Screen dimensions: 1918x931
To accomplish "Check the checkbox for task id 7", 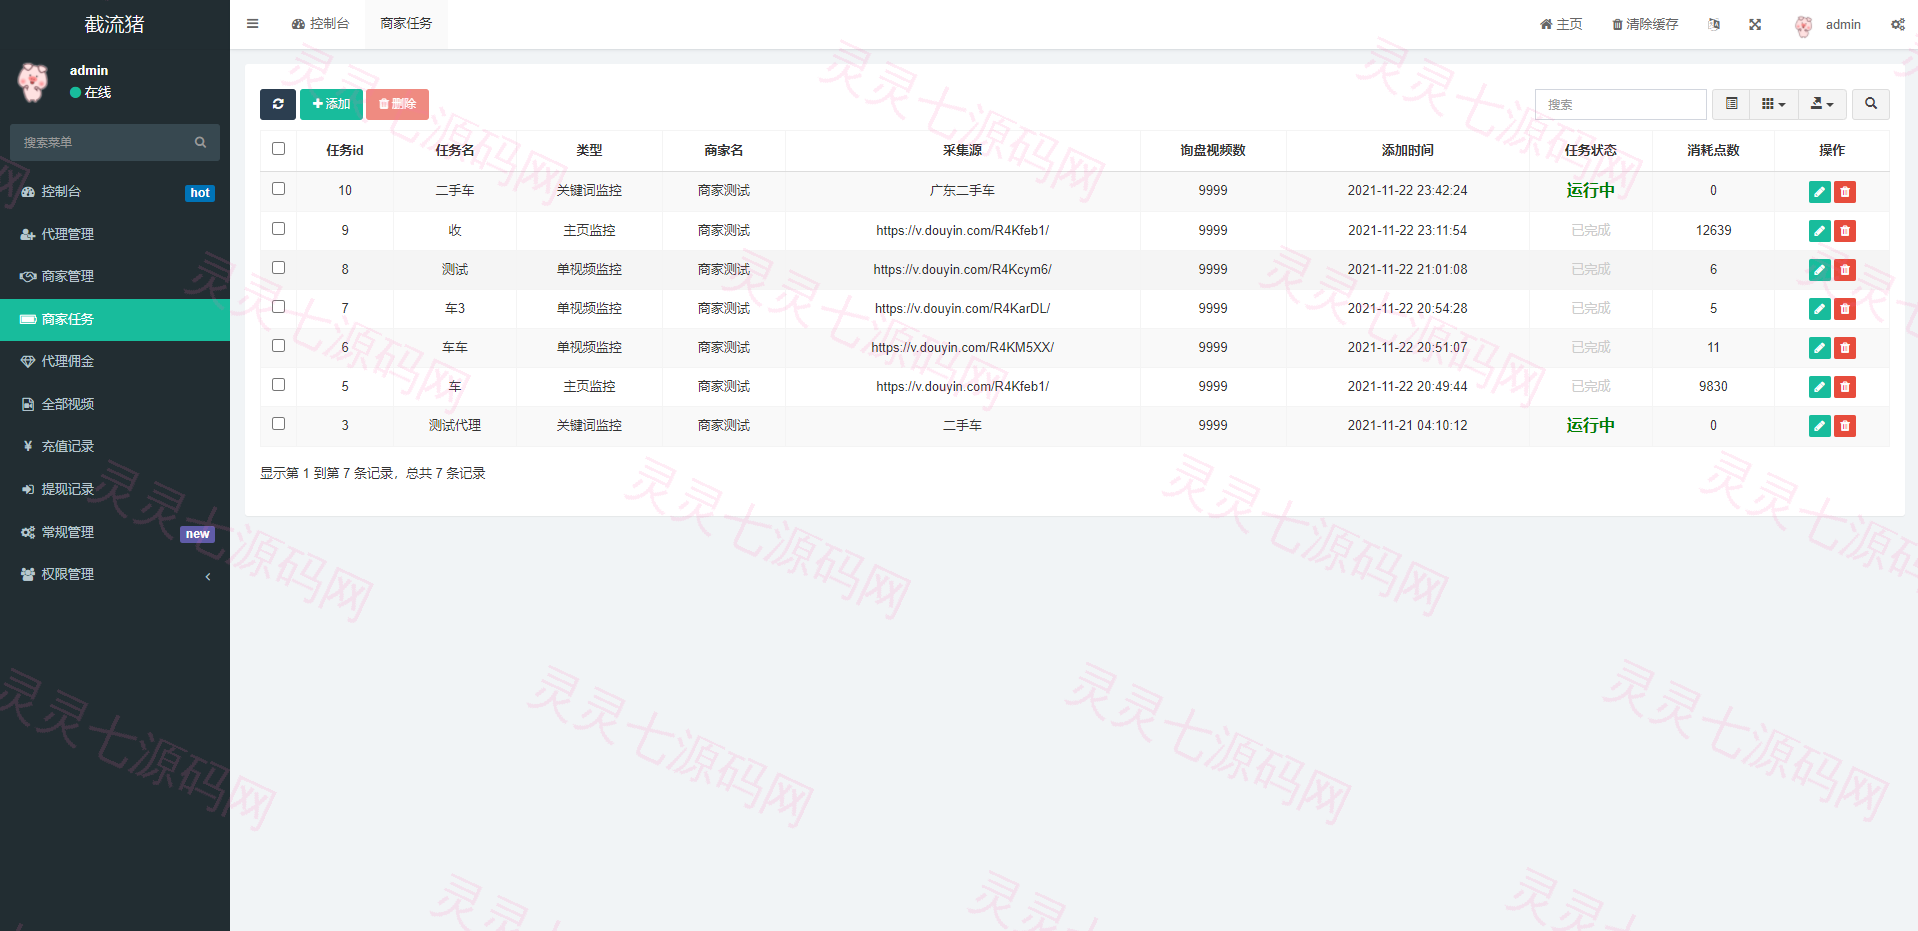I will pyautogui.click(x=278, y=307).
